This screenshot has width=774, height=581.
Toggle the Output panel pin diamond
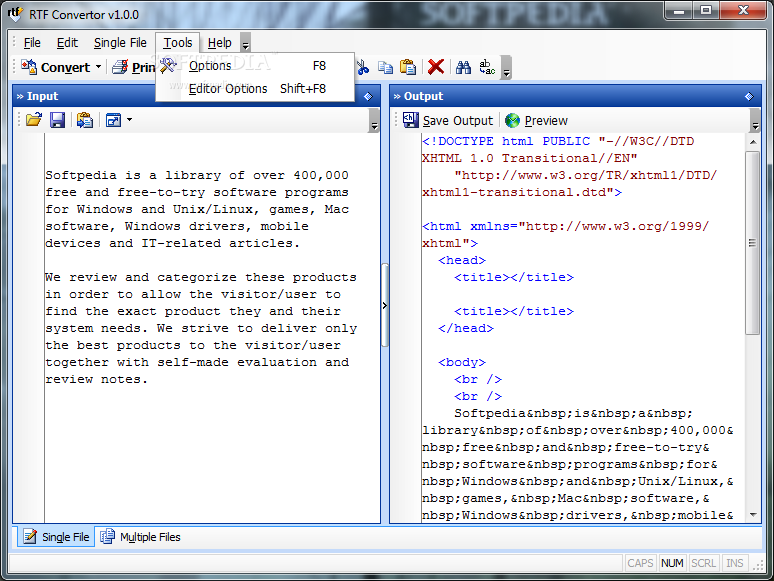[749, 96]
